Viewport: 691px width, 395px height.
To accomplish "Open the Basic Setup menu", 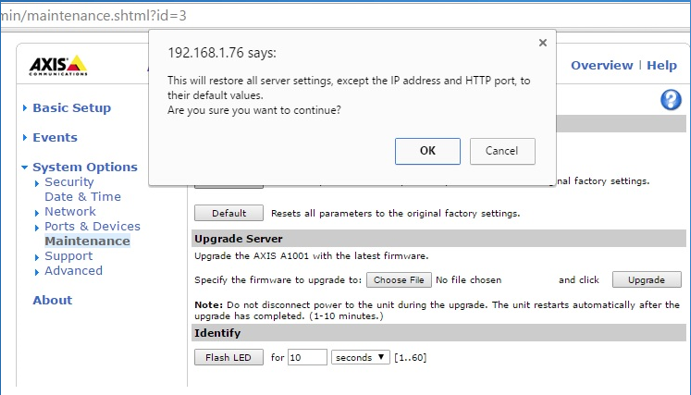I will point(72,108).
